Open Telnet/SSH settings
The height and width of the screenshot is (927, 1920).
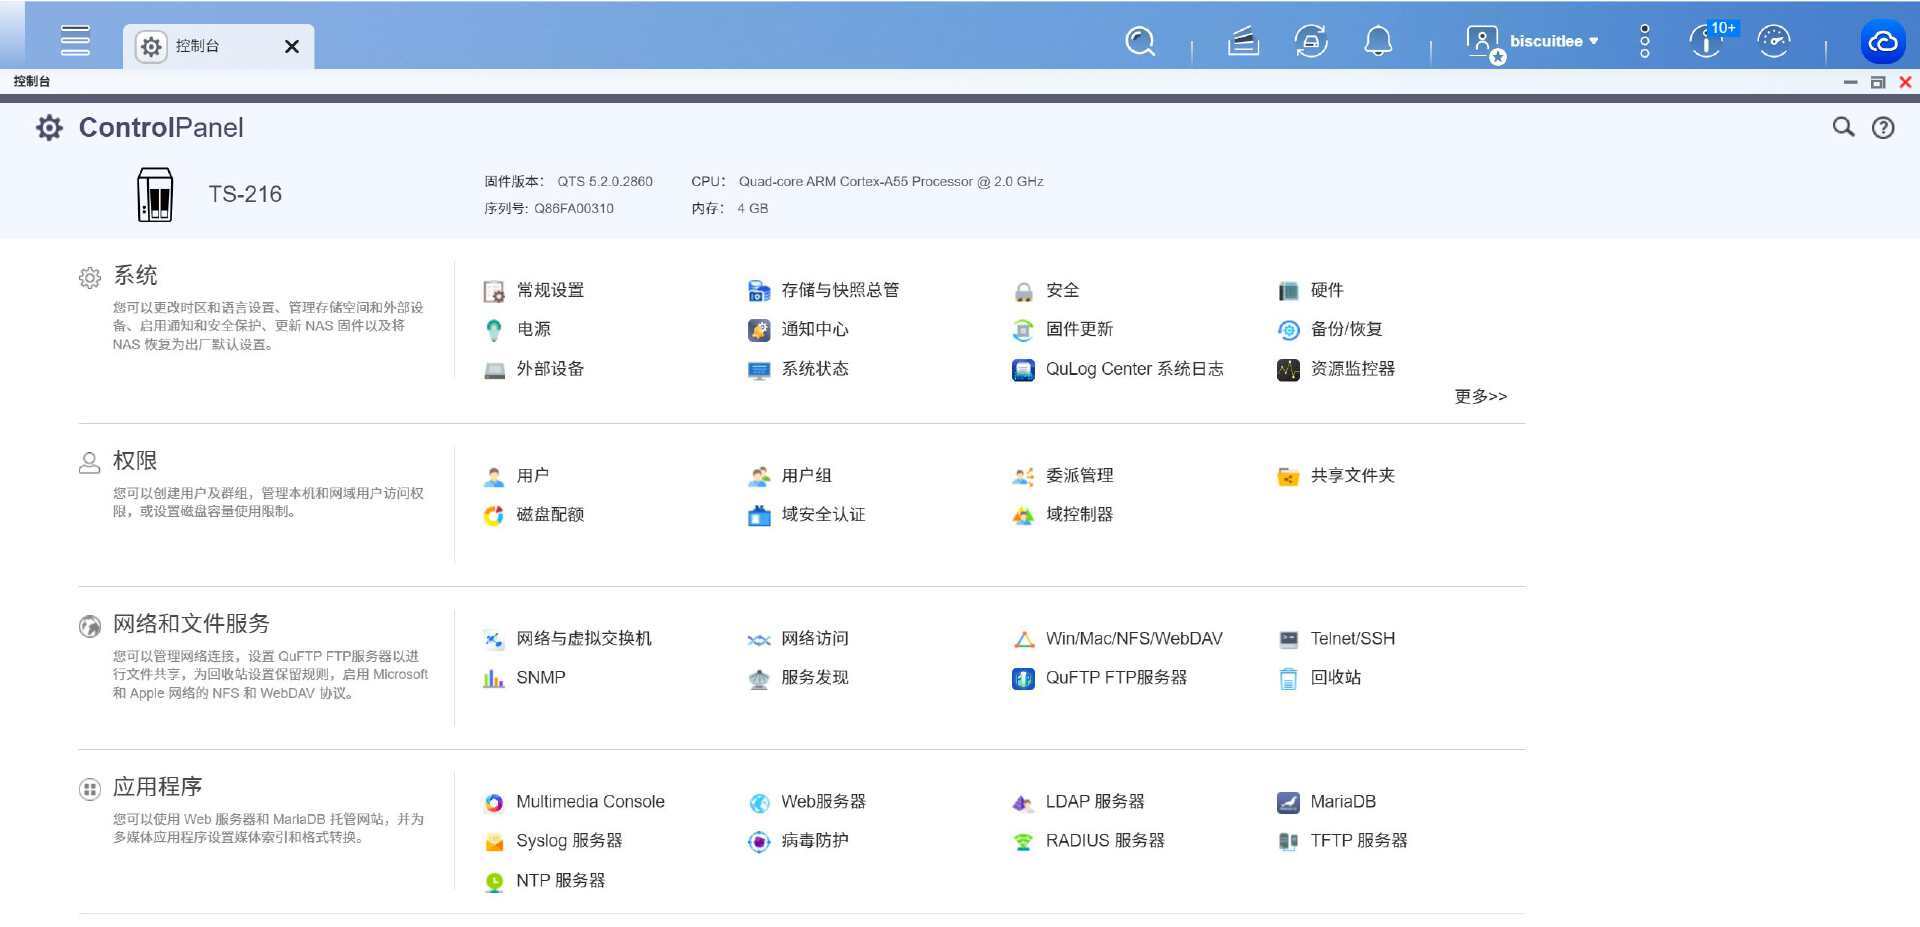click(1352, 638)
